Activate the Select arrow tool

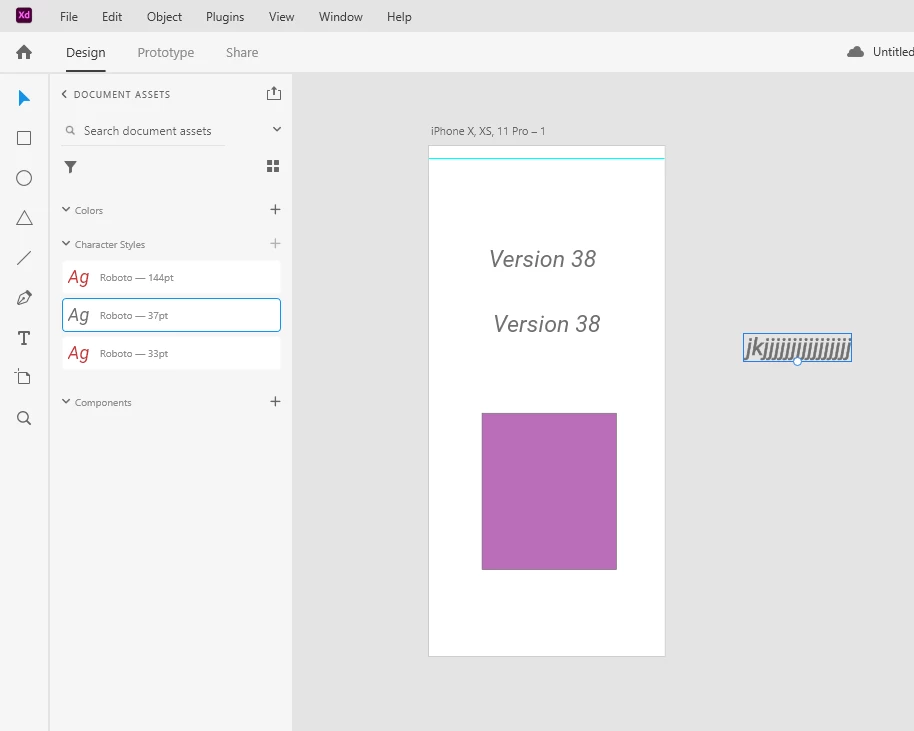coord(24,98)
